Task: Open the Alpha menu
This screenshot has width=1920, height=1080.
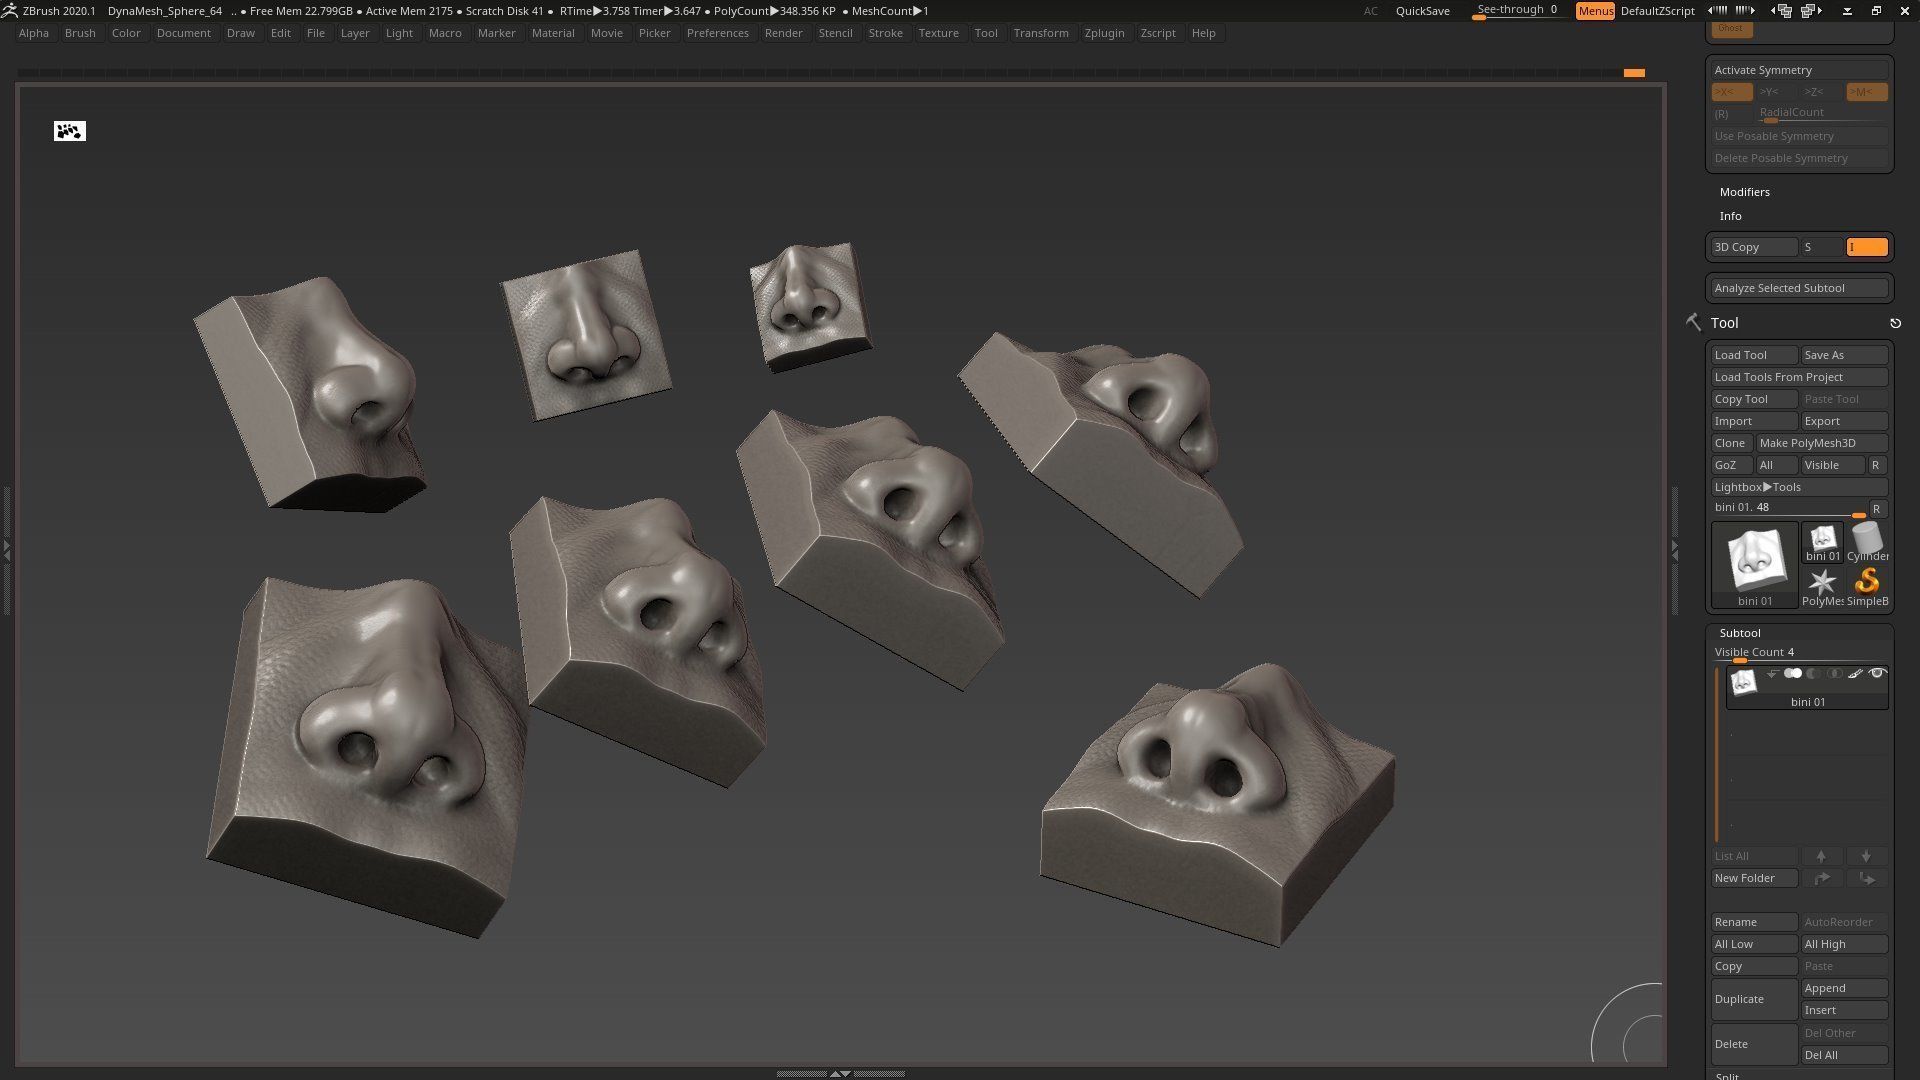Action: [33, 33]
